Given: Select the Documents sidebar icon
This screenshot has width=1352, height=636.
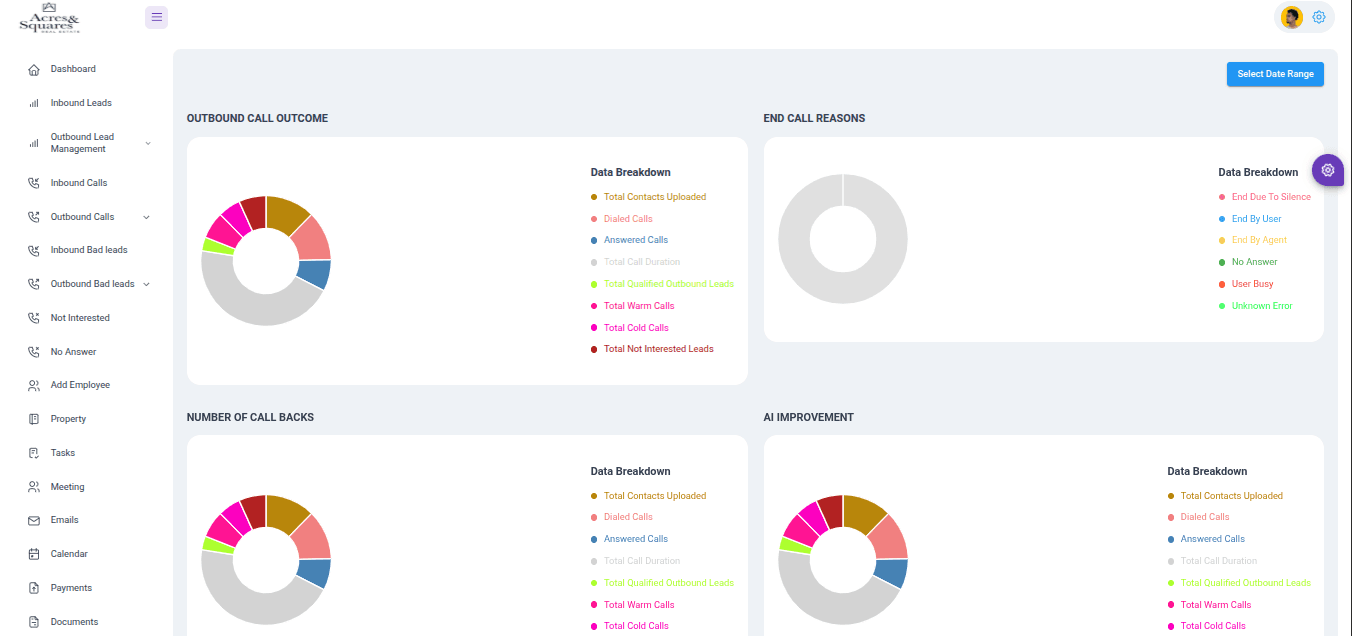Looking at the screenshot, I should click(x=35, y=621).
